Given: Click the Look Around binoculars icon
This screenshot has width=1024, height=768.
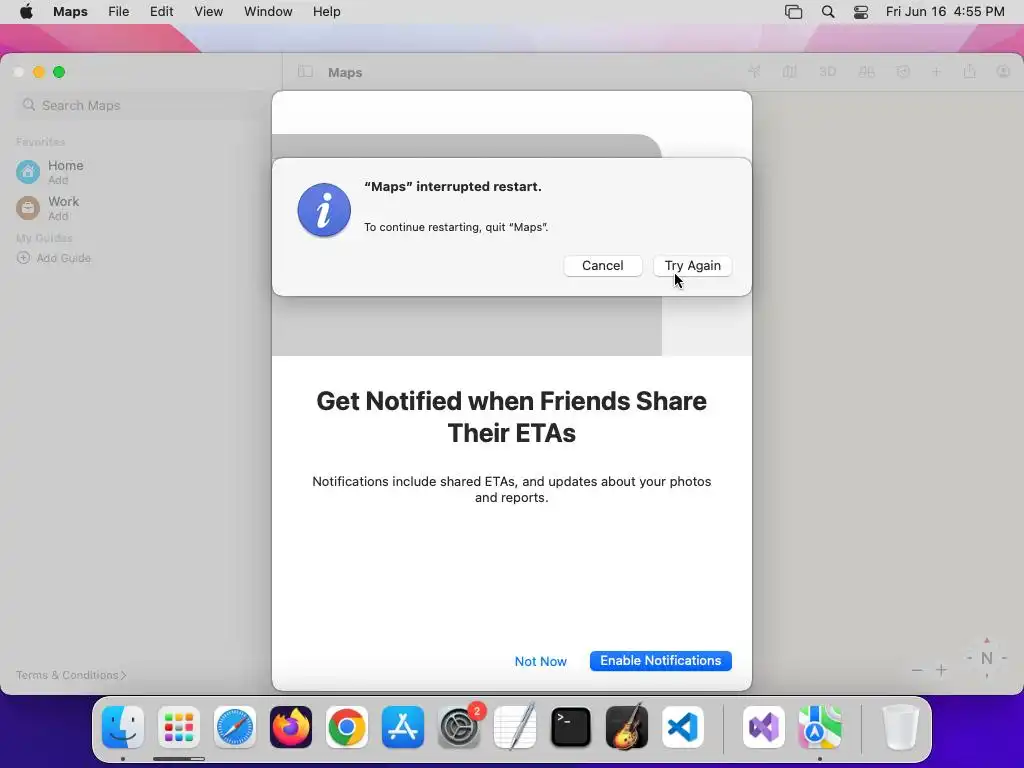Looking at the screenshot, I should coord(867,72).
